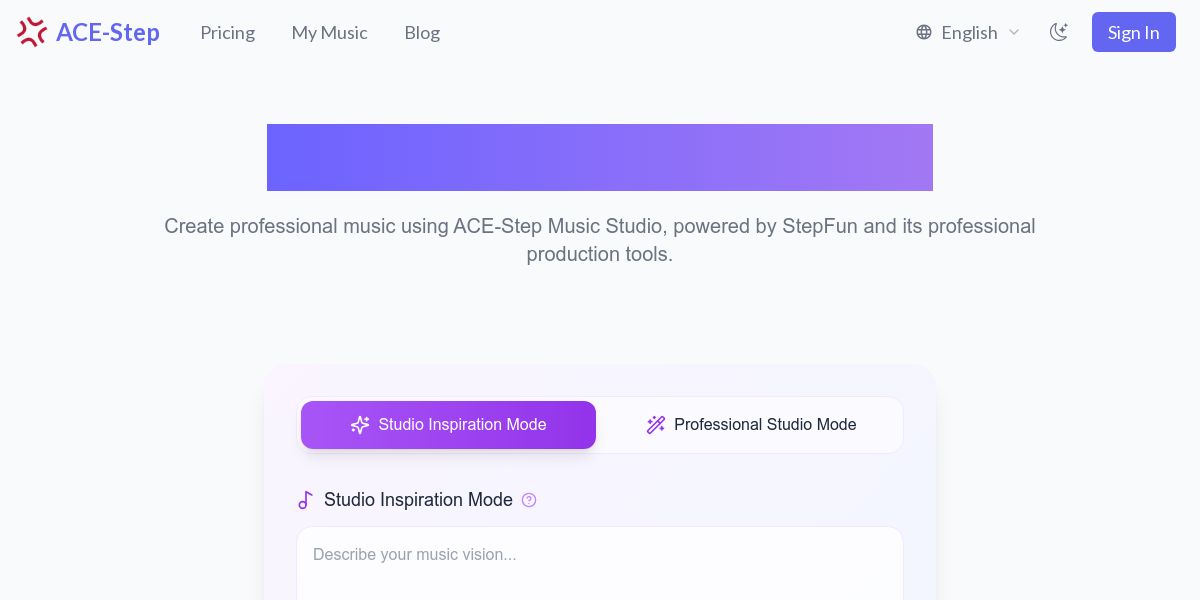
Task: Open the Blog link
Action: (x=422, y=32)
